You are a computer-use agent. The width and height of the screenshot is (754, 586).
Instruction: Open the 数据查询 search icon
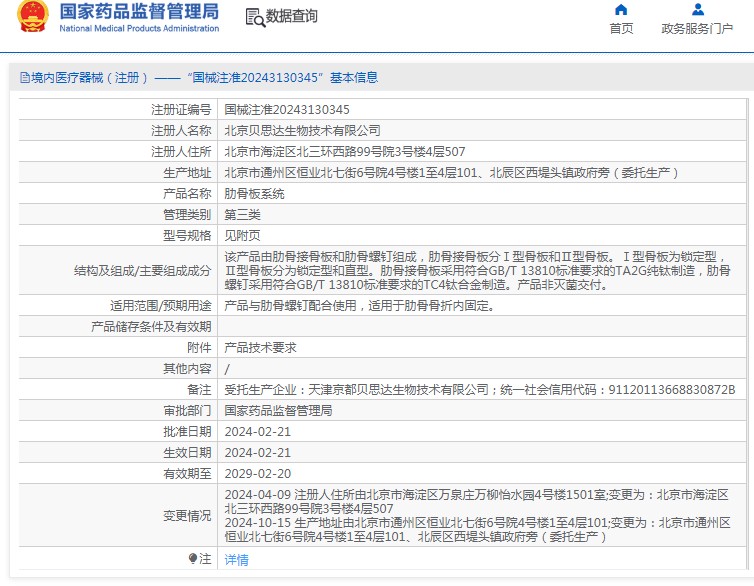[x=255, y=17]
